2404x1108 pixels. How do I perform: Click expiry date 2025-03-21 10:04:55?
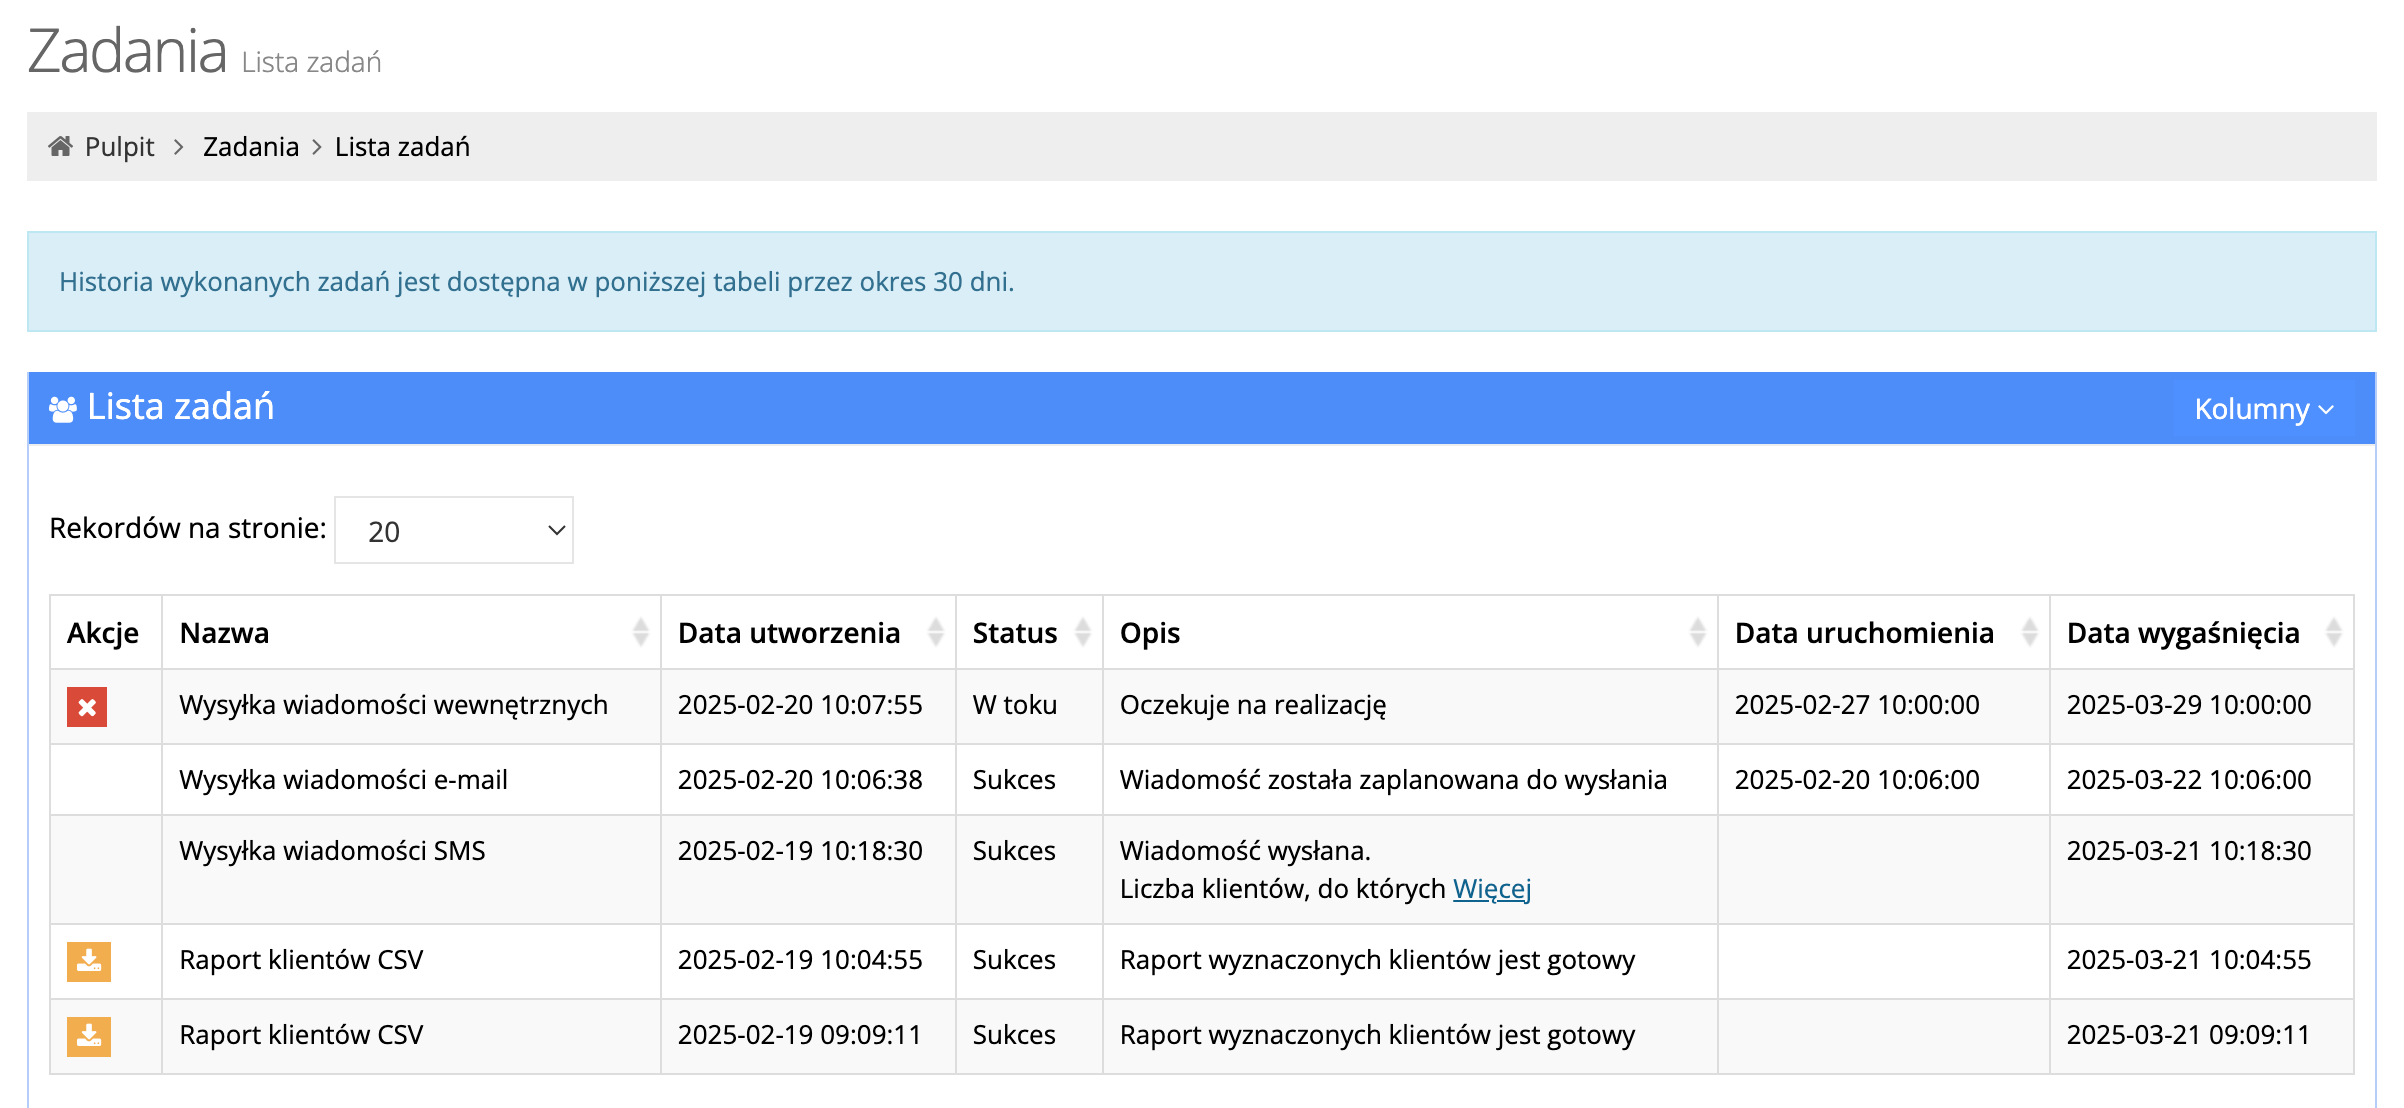pyautogui.click(x=2189, y=960)
